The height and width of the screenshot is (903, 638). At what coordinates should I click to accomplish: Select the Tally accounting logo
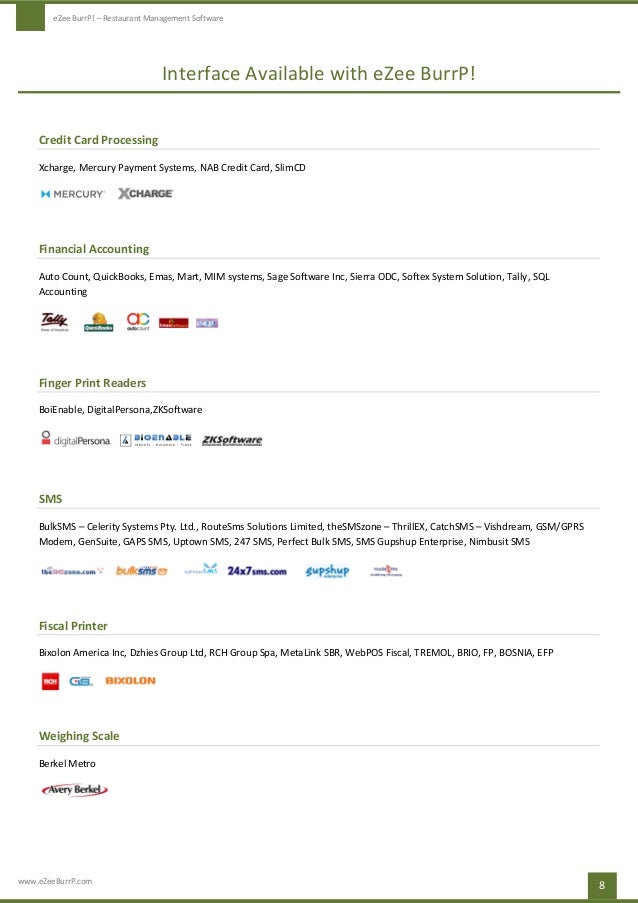pyautogui.click(x=55, y=321)
